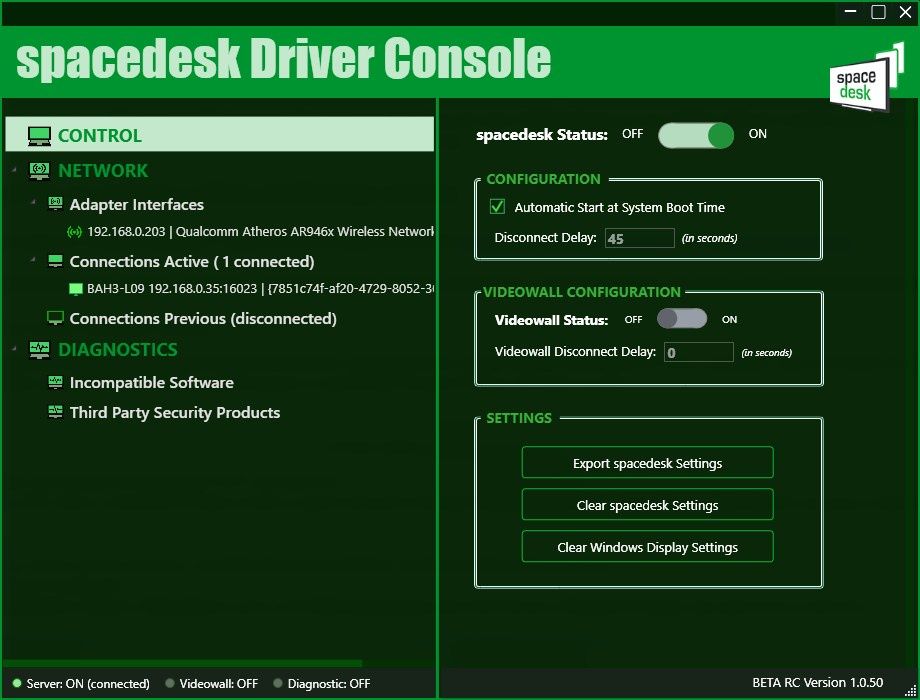Click ON label of Videowall Status
Image resolution: width=920 pixels, height=700 pixels.
click(729, 319)
